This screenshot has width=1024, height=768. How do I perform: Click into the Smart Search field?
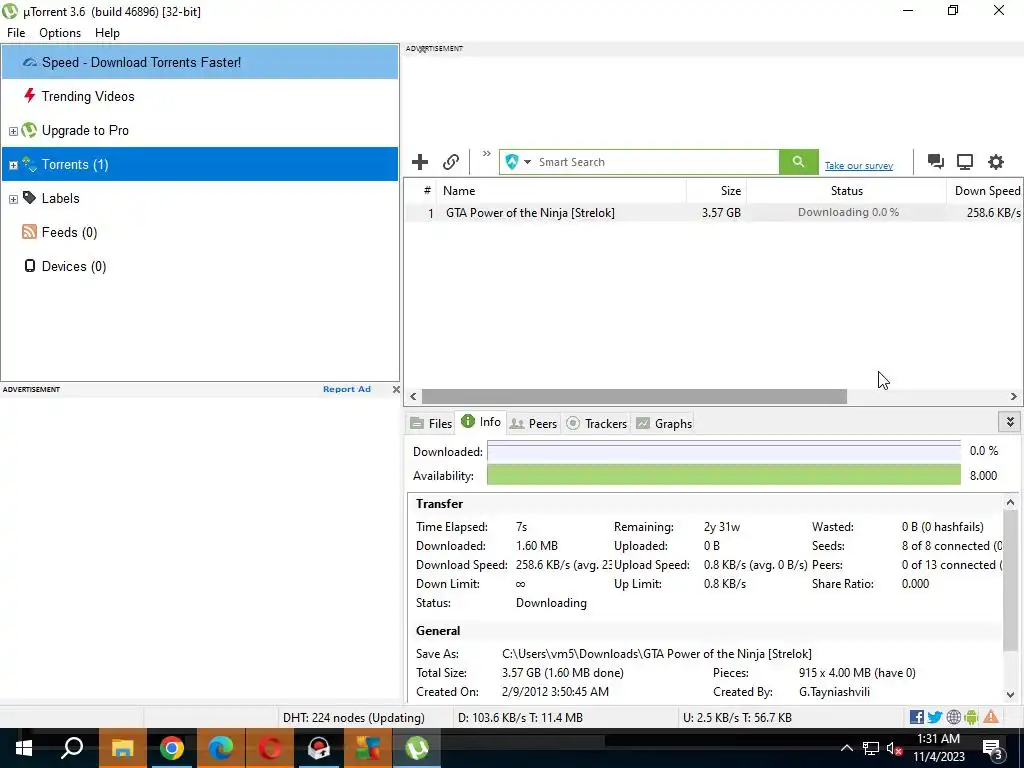(656, 162)
